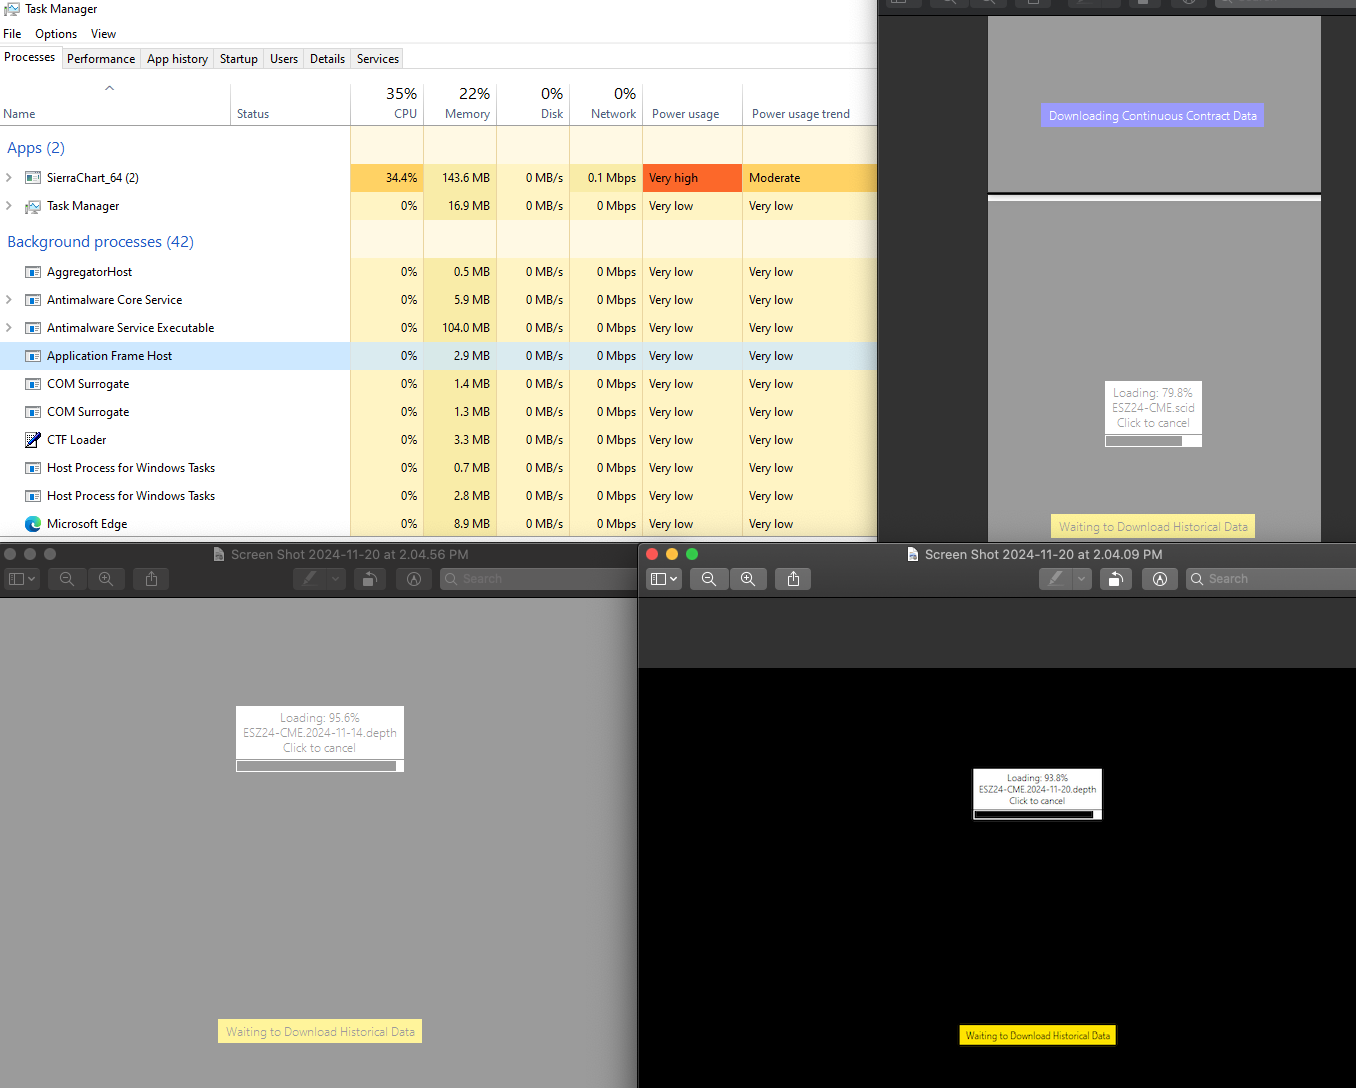Image resolution: width=1356 pixels, height=1088 pixels.
Task: Click the 104.0 MB memory cell
Action: [460, 328]
